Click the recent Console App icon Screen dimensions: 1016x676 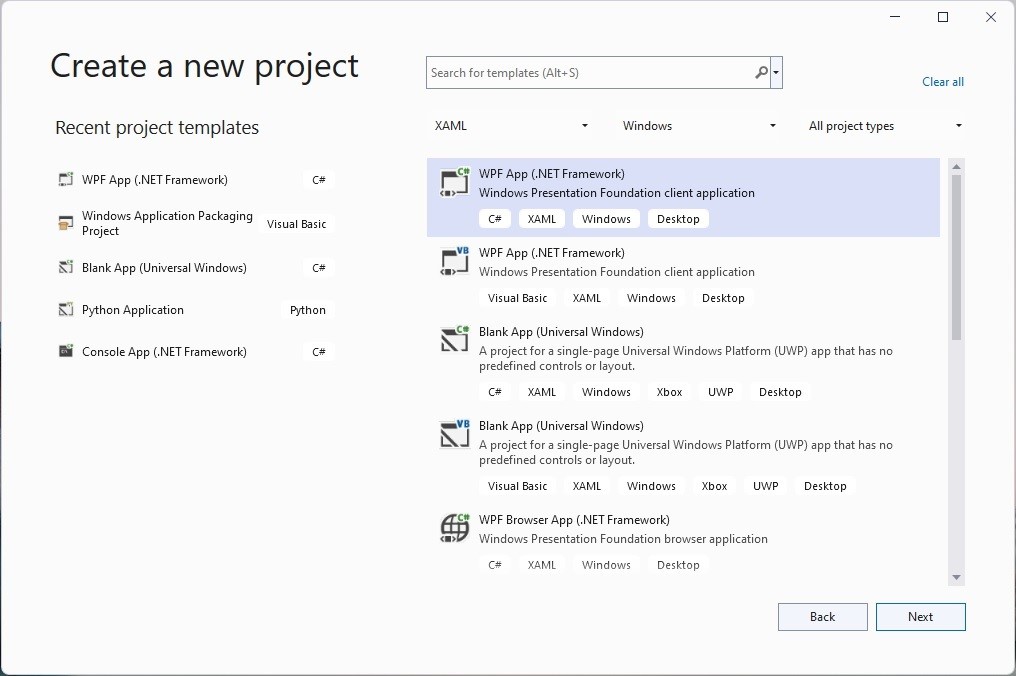pos(66,352)
